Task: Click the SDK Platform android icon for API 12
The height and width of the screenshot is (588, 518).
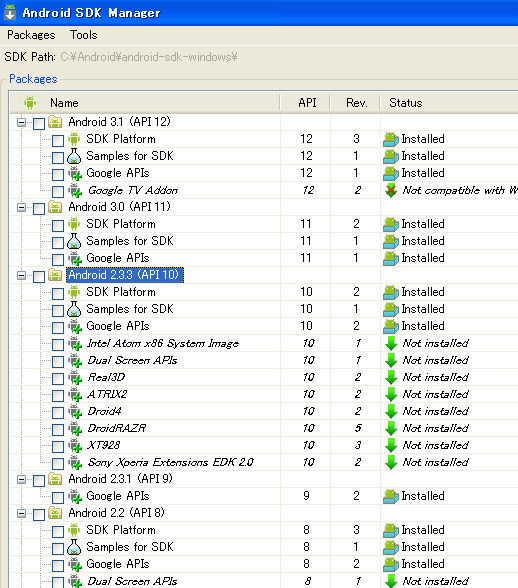Action: point(74,139)
